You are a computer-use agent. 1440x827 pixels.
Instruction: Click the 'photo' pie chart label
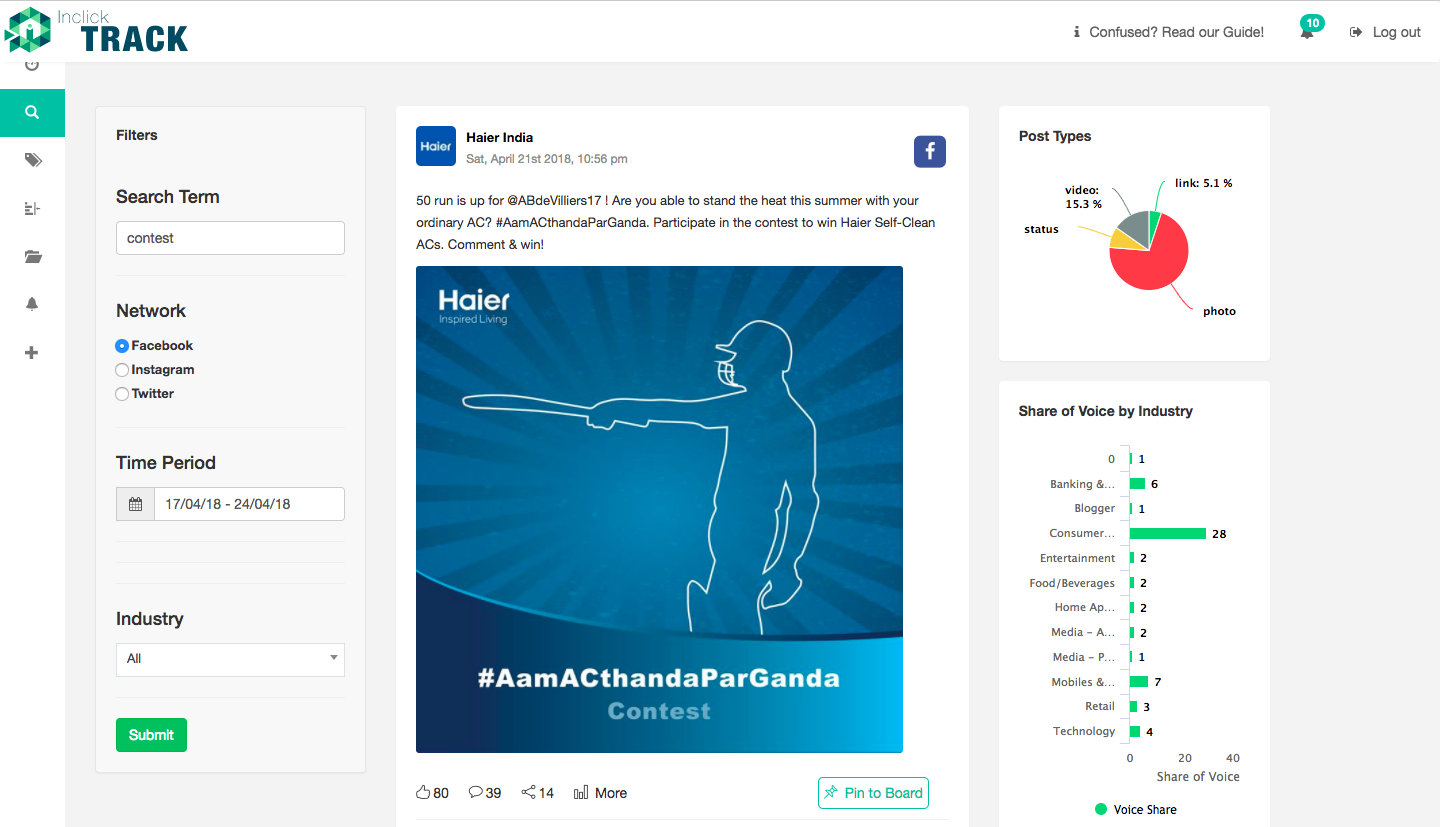[x=1219, y=311]
